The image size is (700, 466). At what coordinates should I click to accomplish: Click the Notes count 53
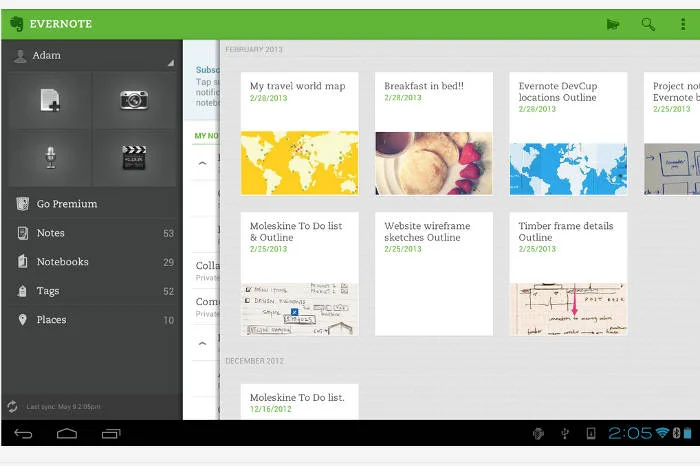click(x=168, y=233)
